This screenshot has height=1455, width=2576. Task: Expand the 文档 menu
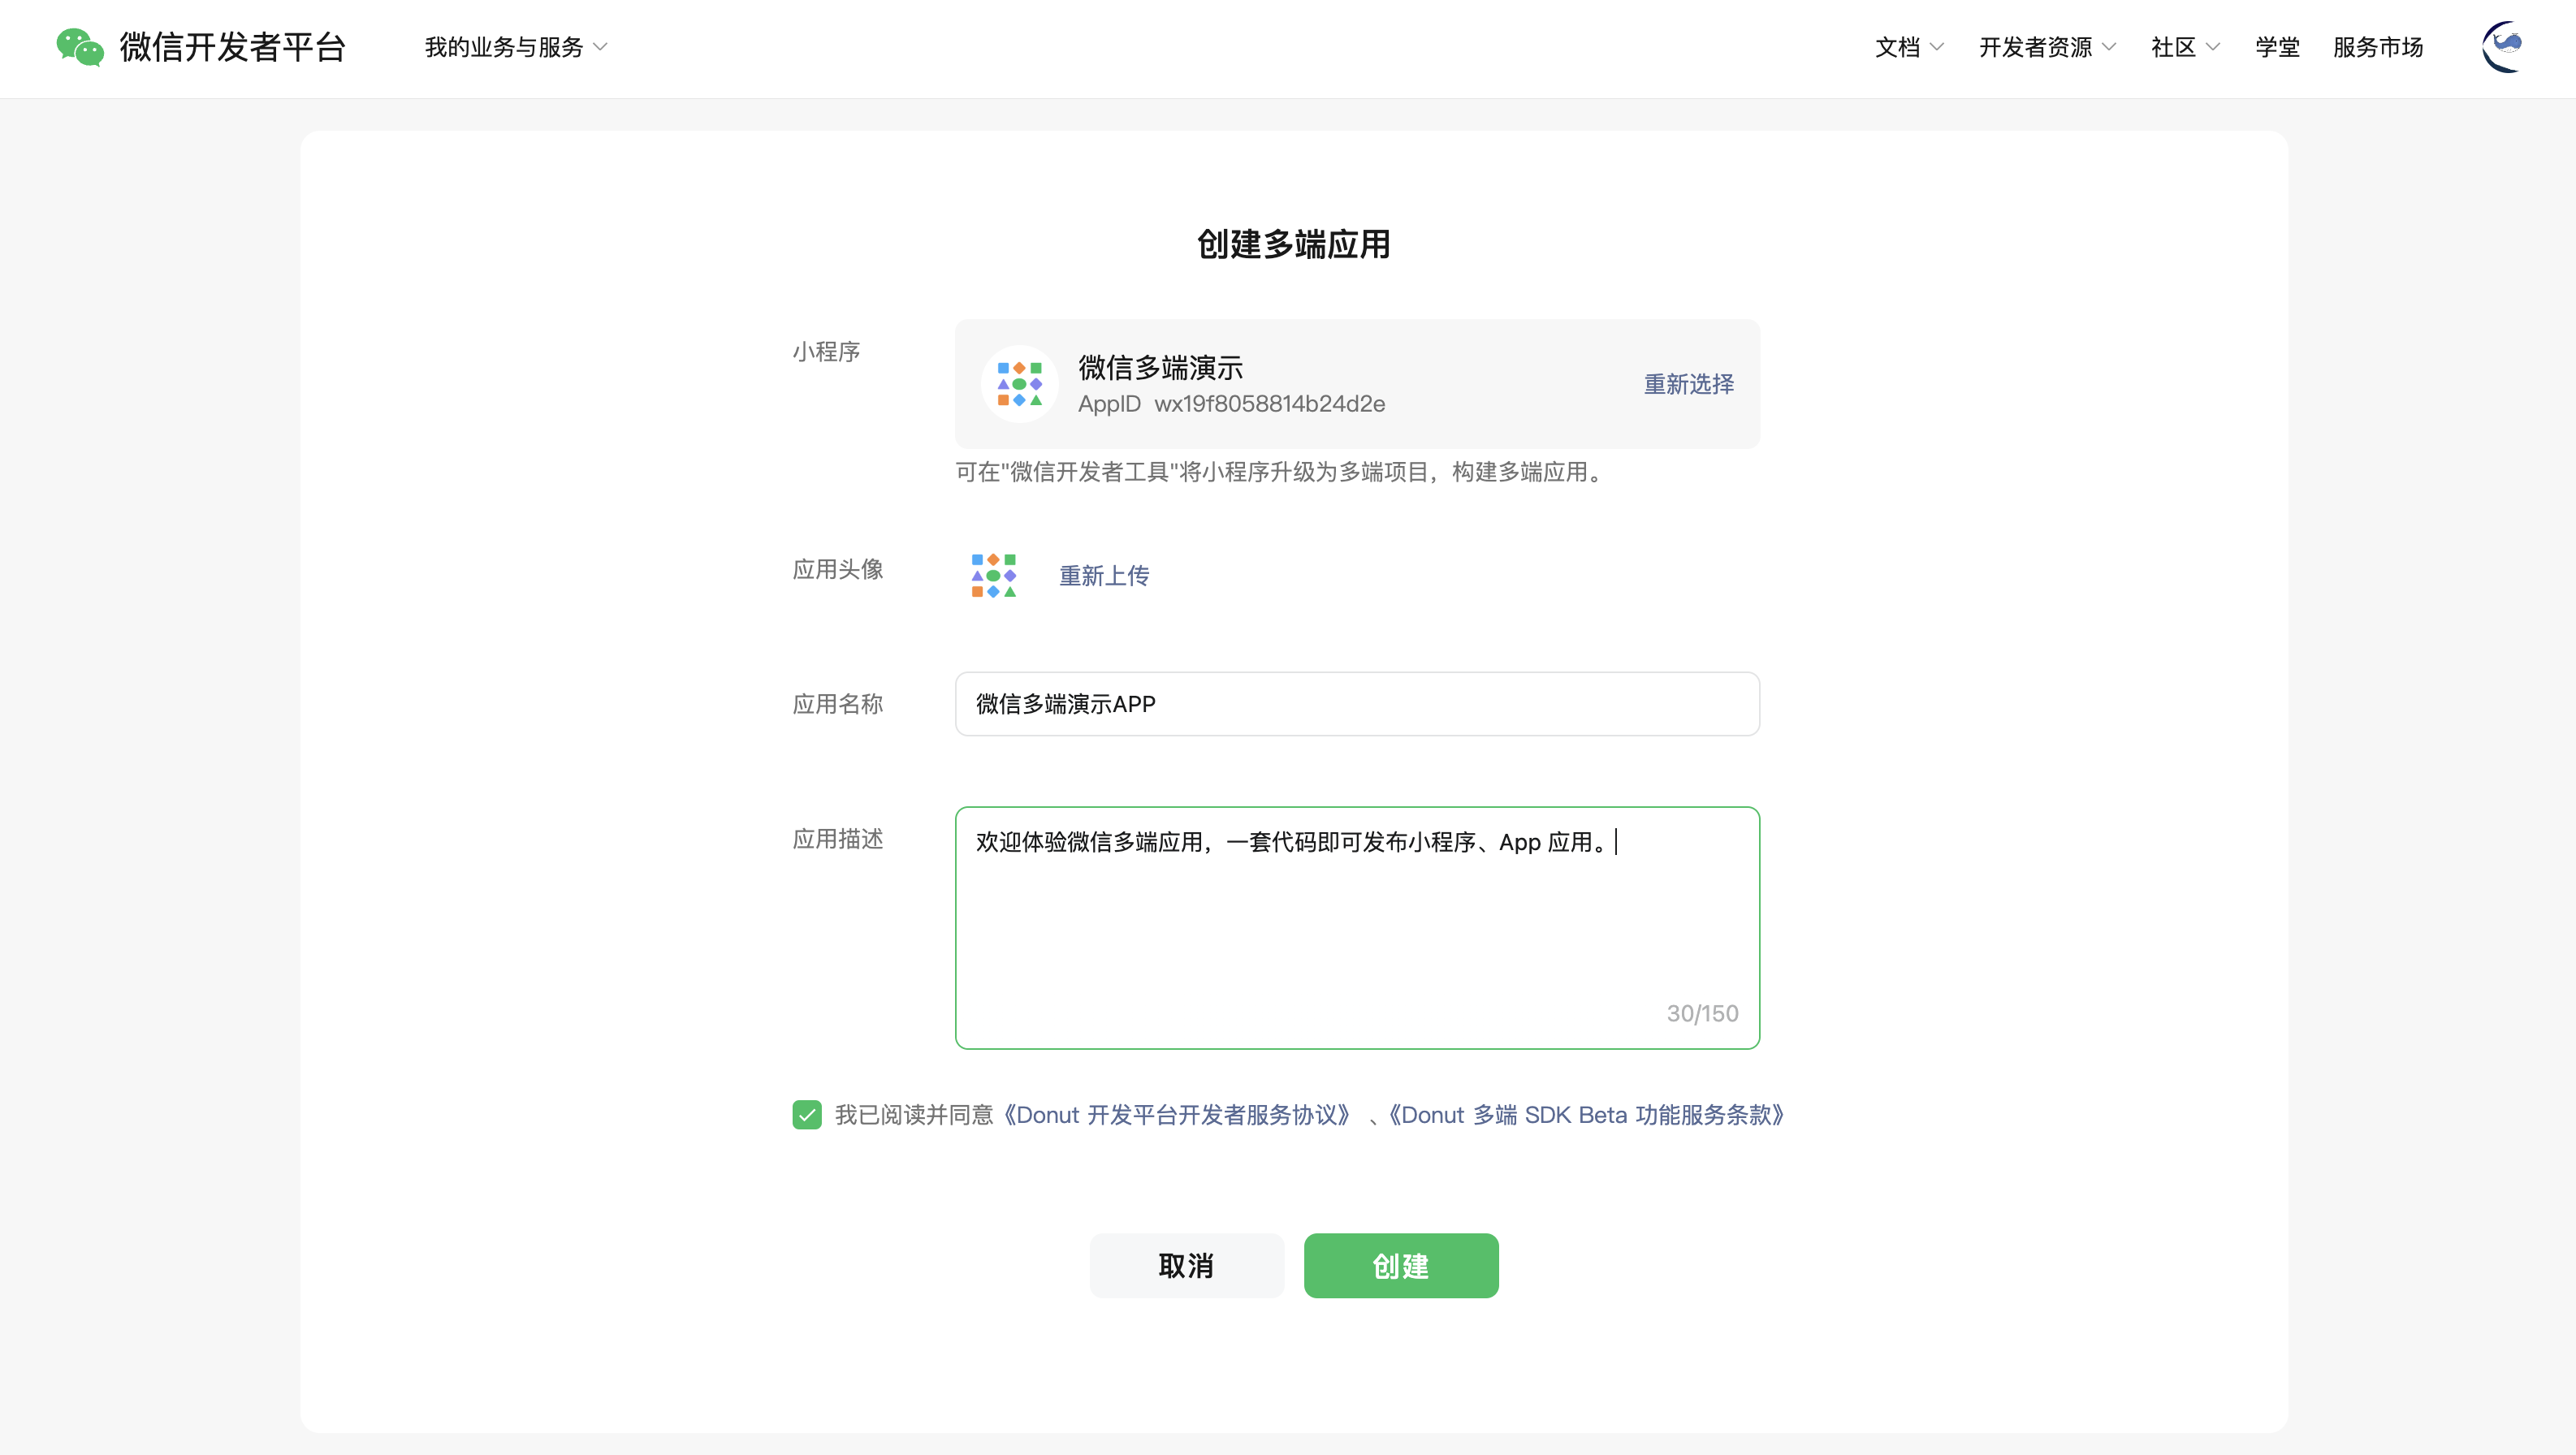point(1909,47)
